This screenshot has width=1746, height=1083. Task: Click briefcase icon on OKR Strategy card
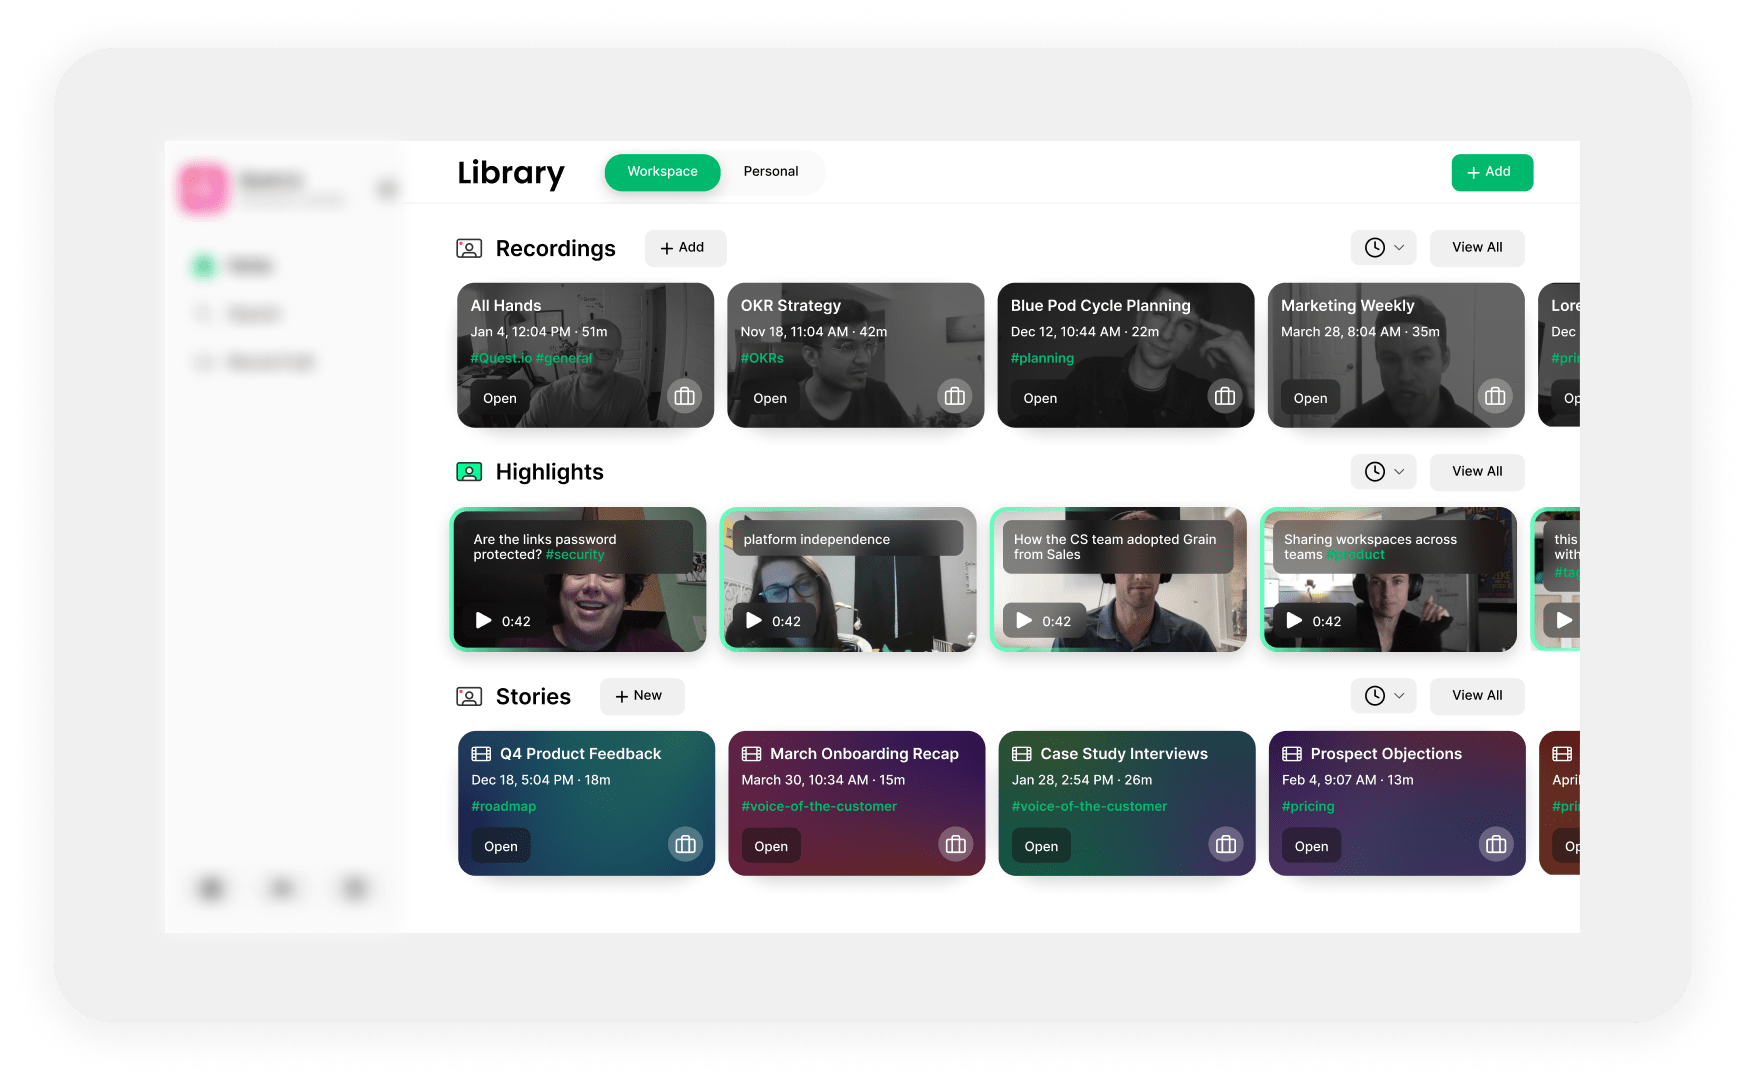(954, 397)
